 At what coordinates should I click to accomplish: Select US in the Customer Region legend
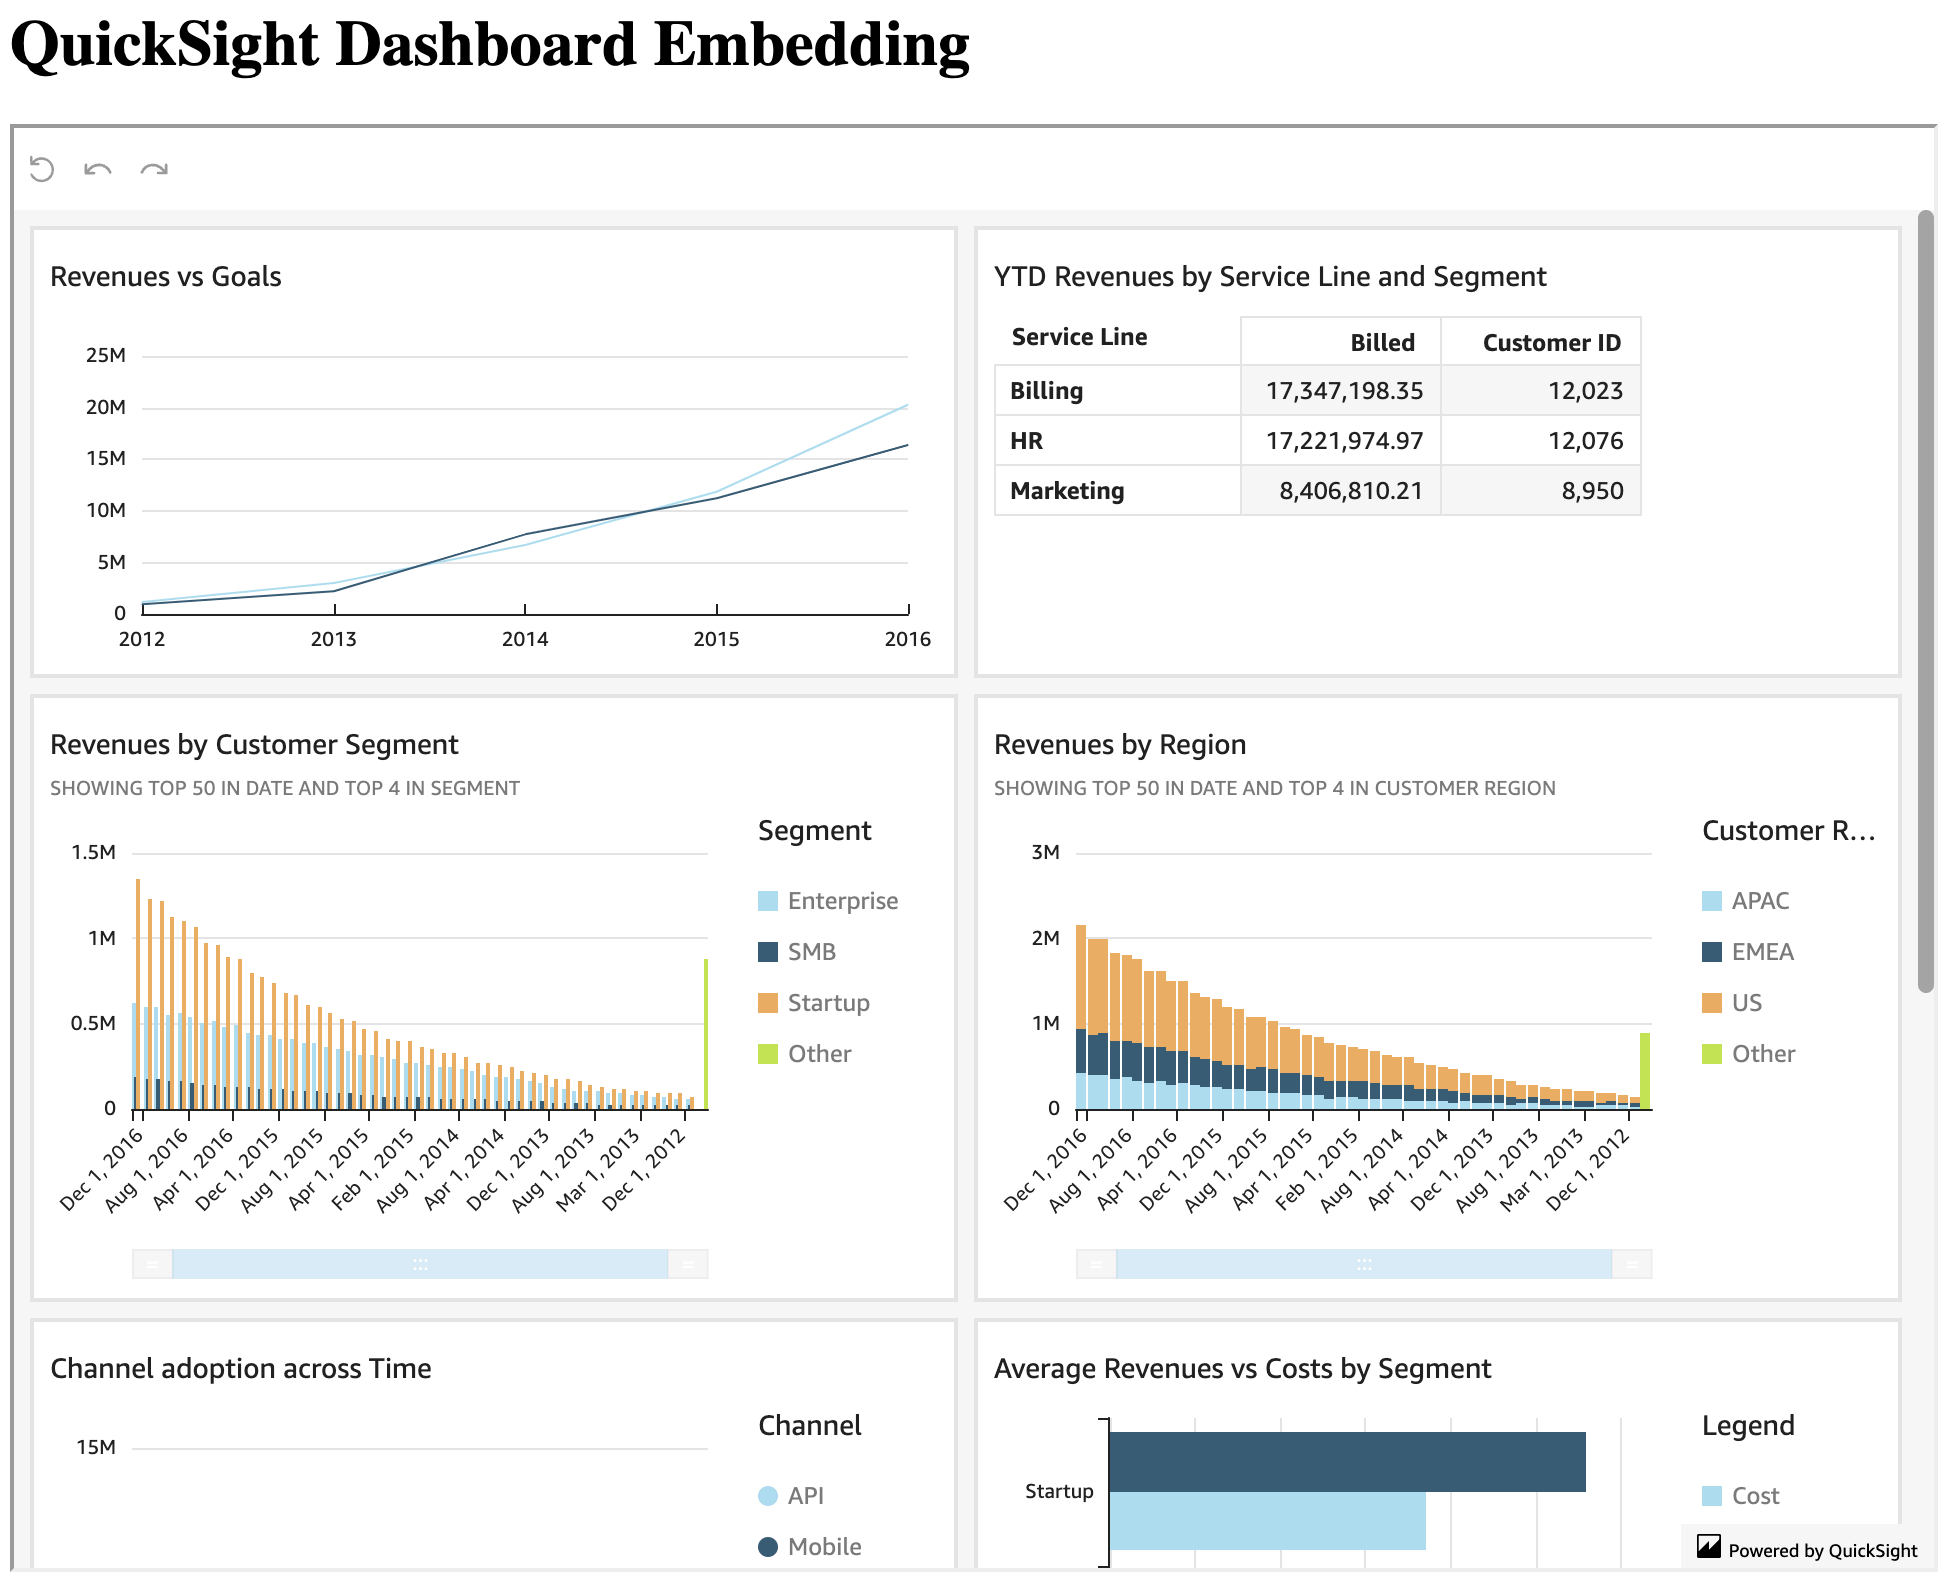(1746, 1003)
